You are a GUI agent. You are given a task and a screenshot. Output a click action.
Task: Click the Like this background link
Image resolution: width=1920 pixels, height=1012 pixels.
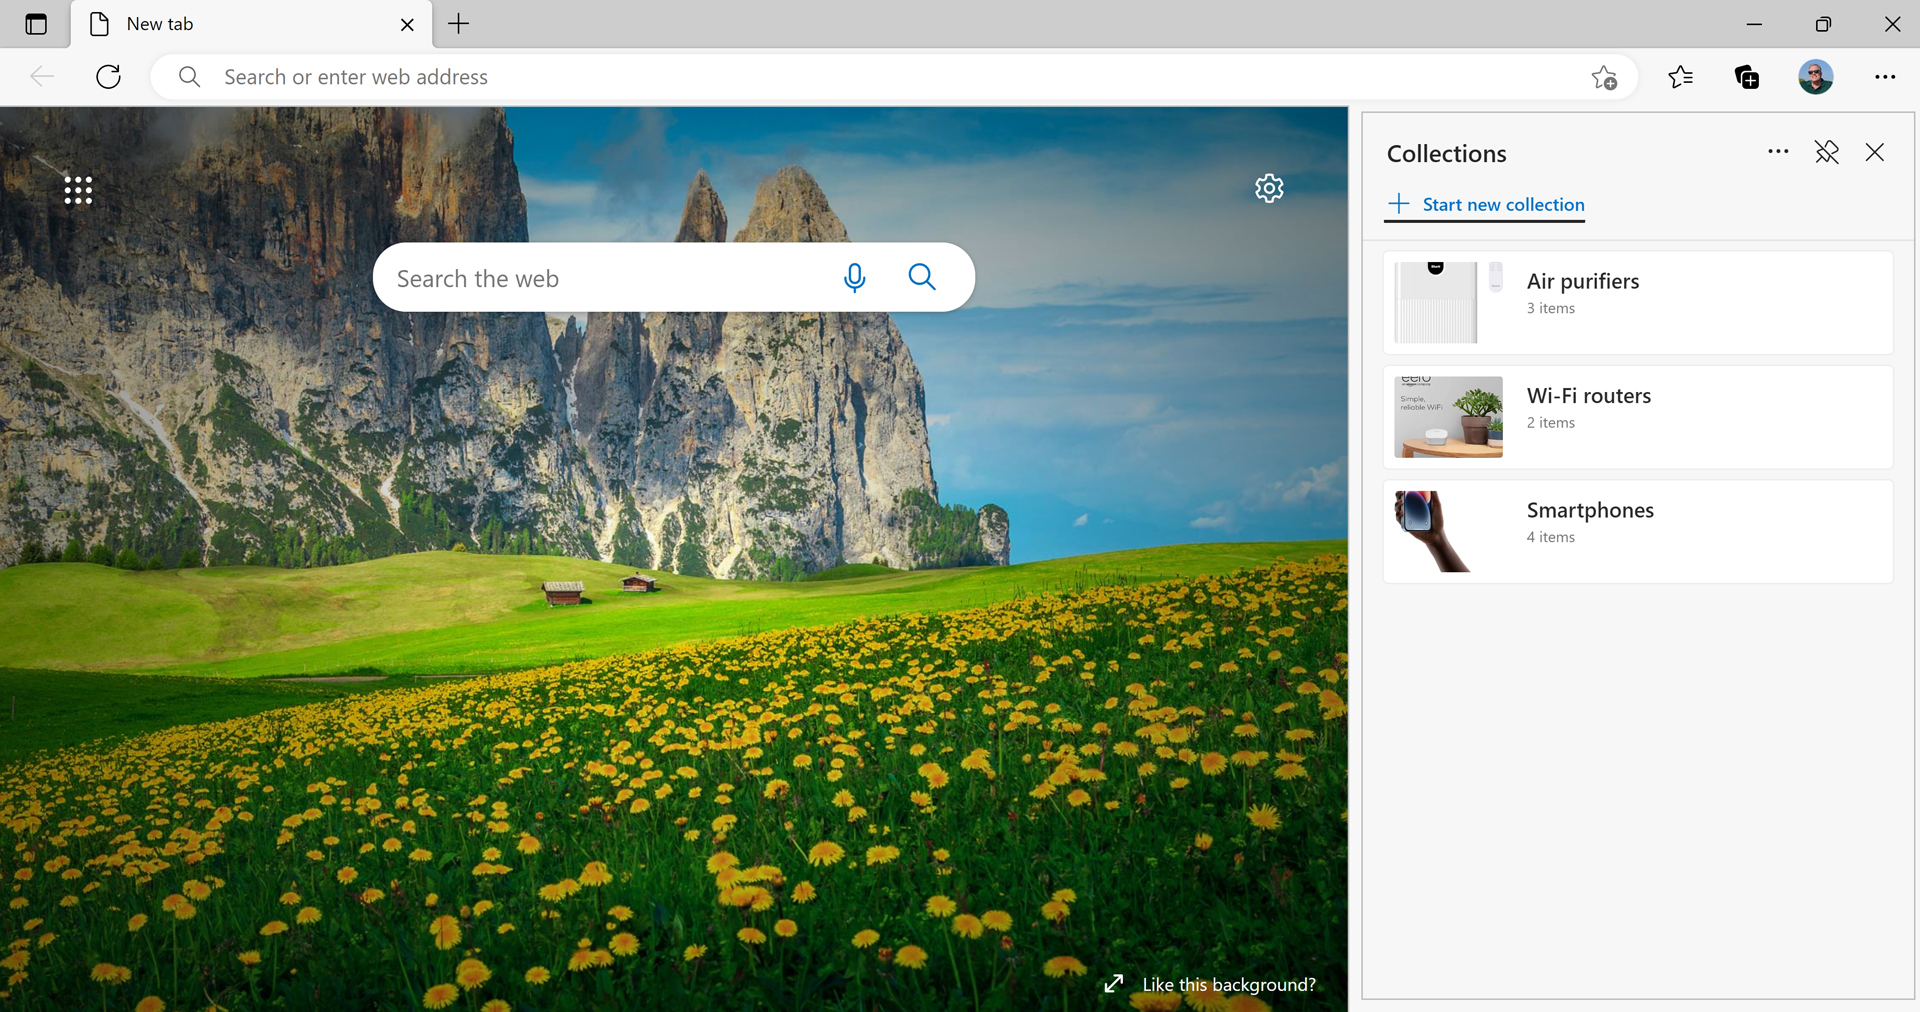pos(1228,984)
